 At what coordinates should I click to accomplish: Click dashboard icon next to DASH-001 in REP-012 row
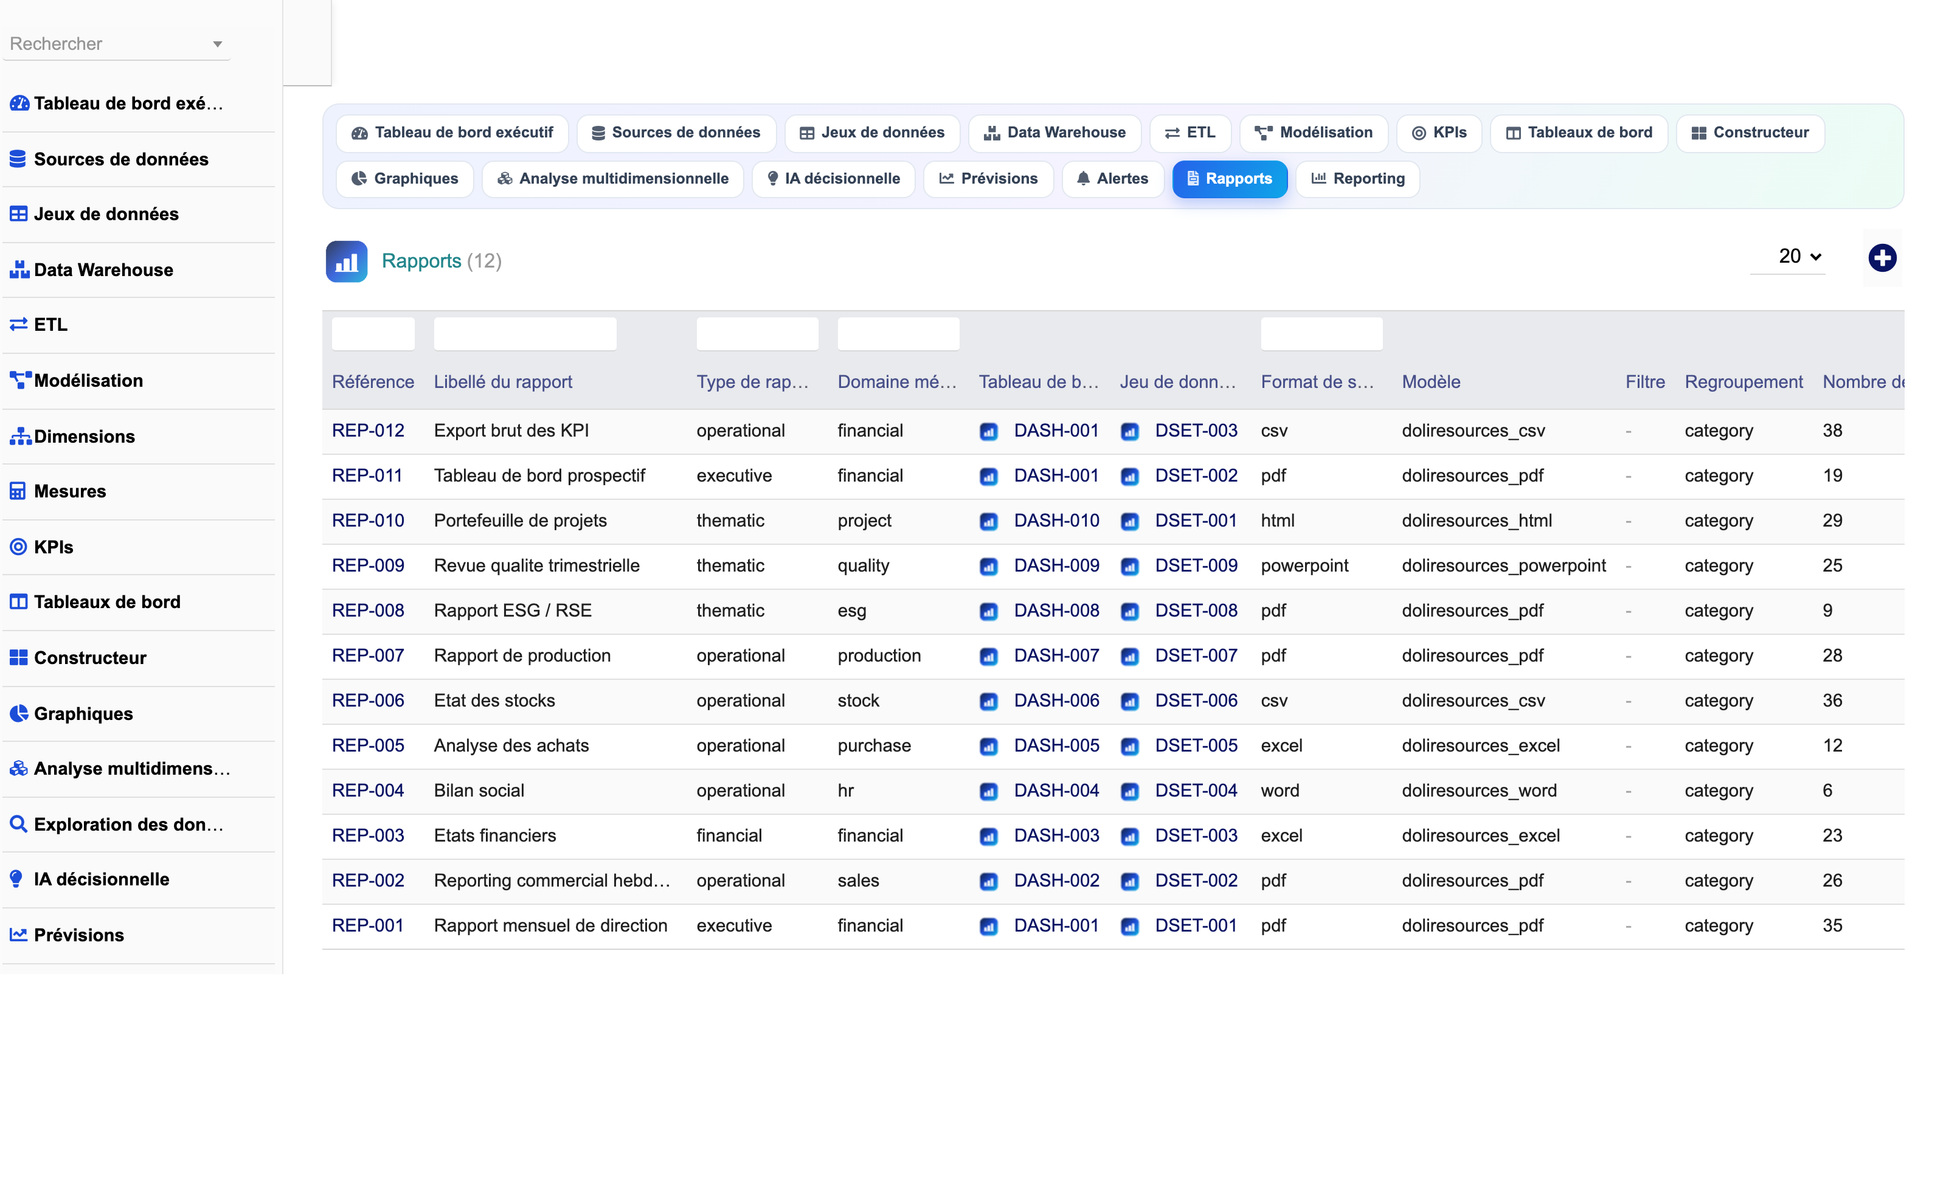click(x=988, y=432)
